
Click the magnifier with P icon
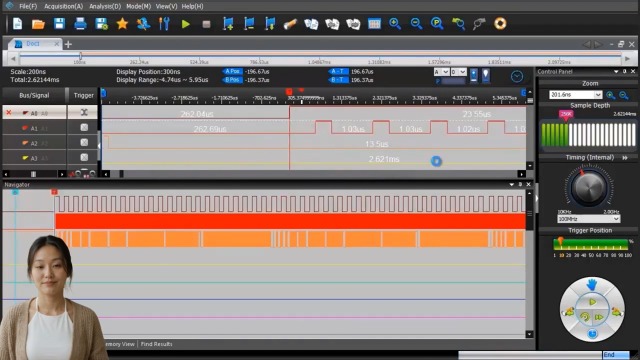point(437,24)
